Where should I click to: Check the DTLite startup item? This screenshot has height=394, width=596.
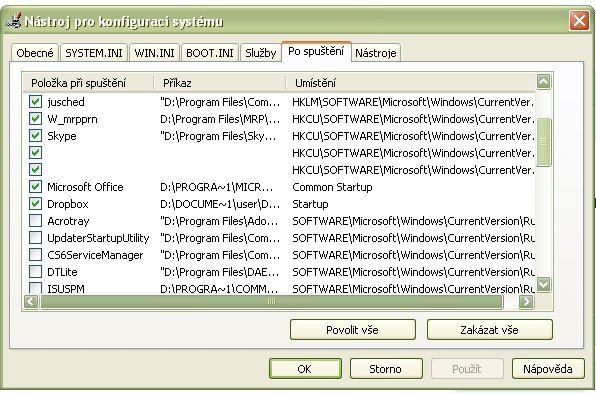point(35,272)
